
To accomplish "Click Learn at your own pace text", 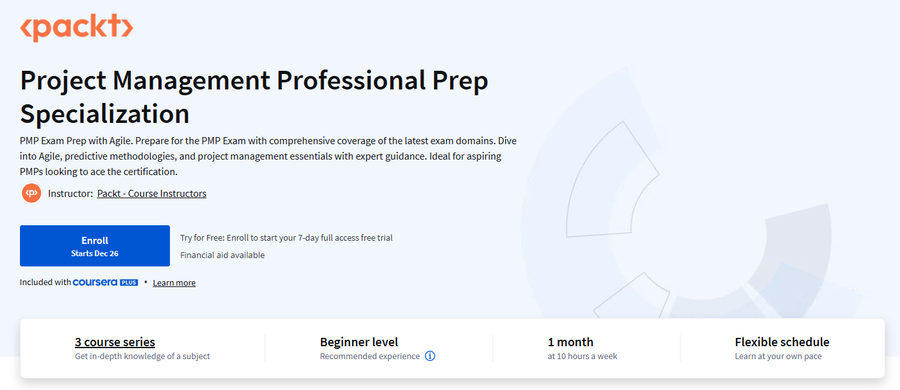I will coord(778,356).
